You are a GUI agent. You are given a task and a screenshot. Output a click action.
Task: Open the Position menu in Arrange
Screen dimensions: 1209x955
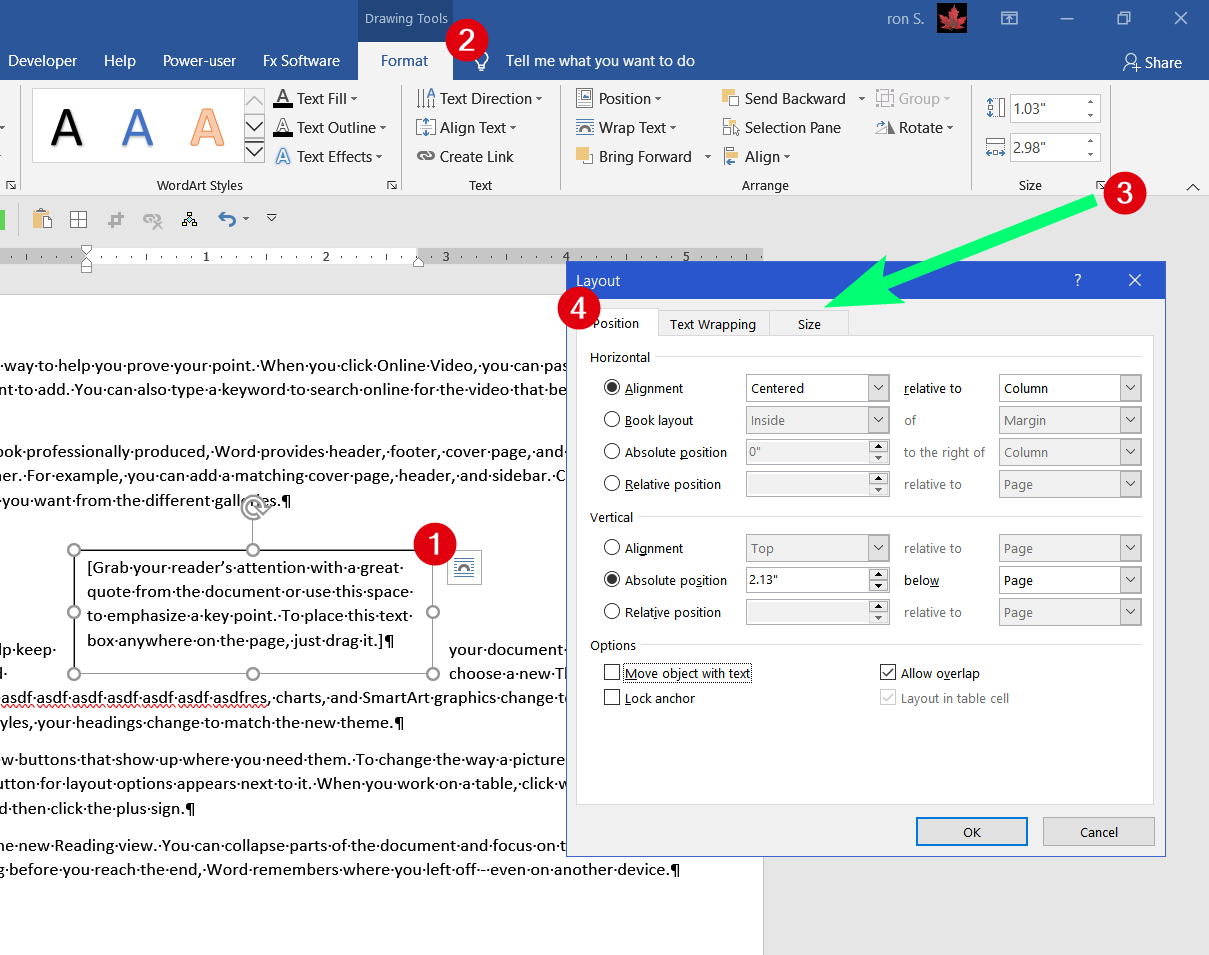pyautogui.click(x=618, y=98)
